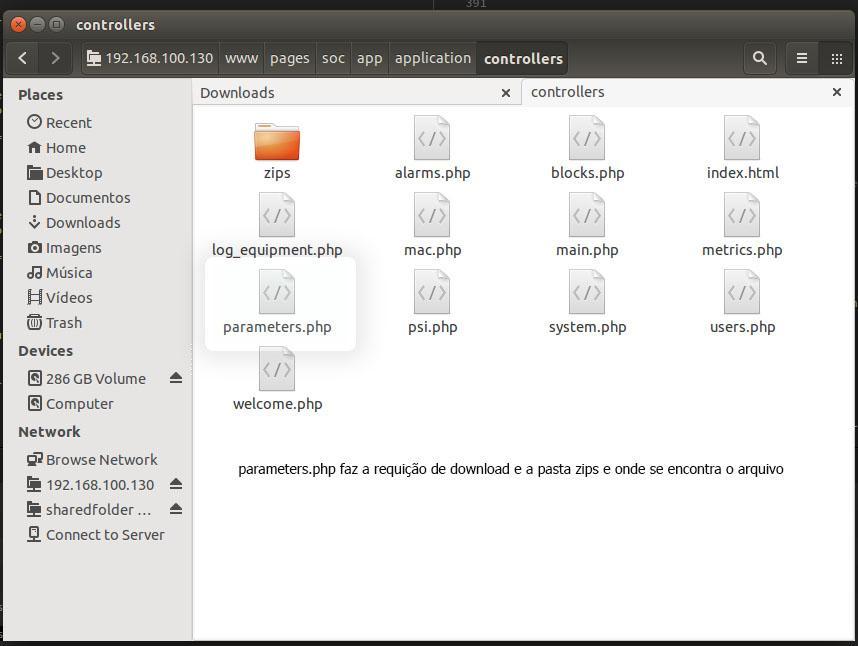Navigate to application in the path bar
858x646 pixels.
coord(433,58)
